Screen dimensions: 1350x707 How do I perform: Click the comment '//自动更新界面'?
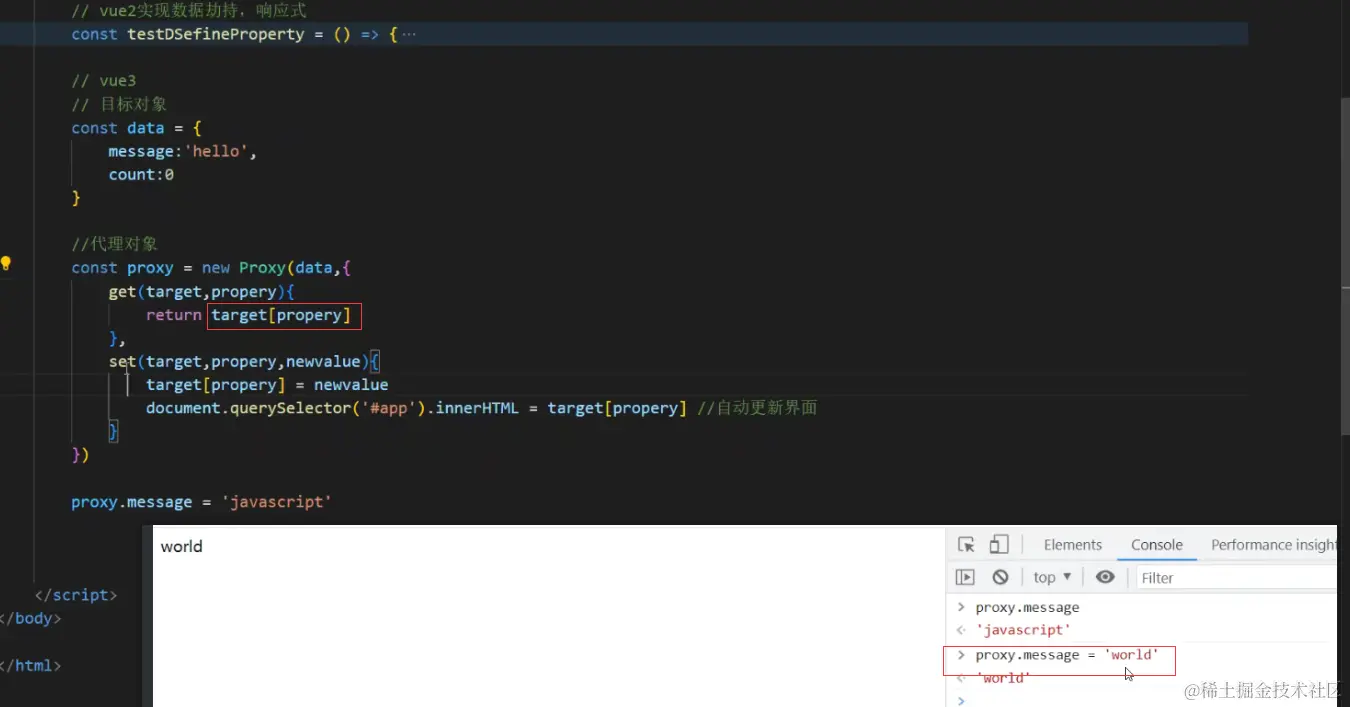757,408
